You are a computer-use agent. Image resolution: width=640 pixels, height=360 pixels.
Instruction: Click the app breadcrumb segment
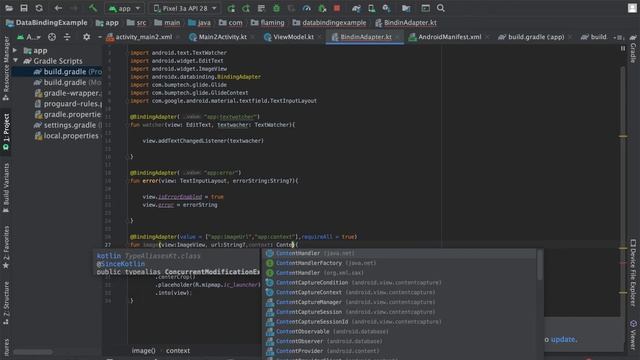pyautogui.click(x=107, y=23)
